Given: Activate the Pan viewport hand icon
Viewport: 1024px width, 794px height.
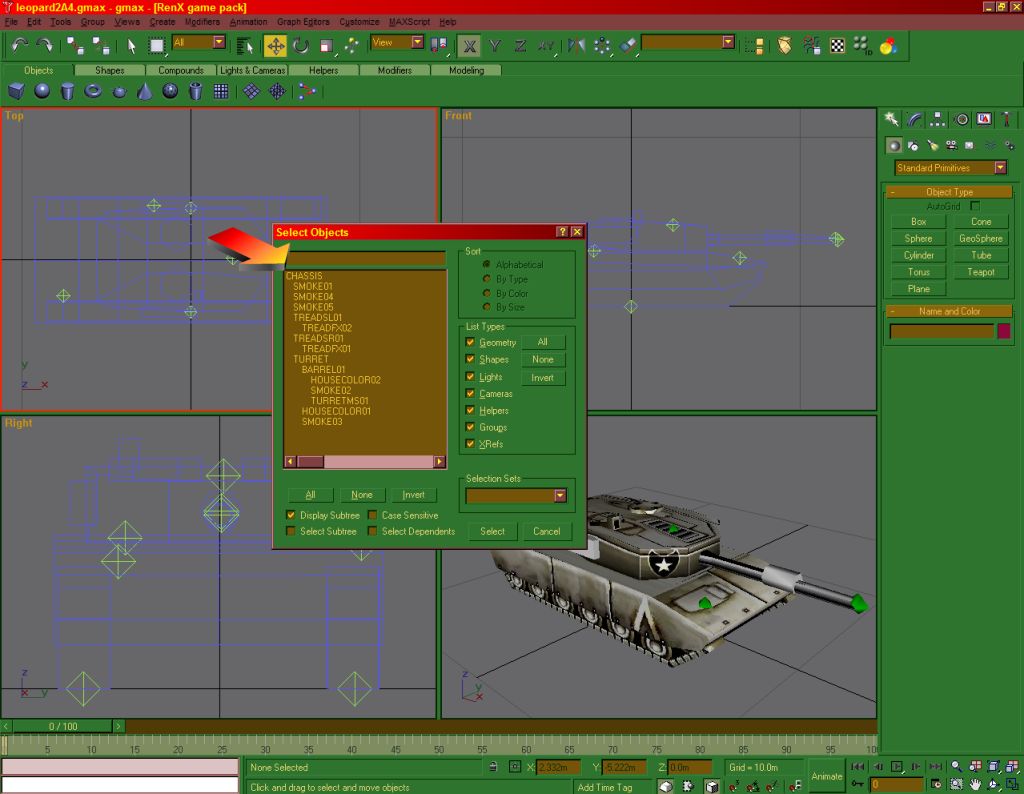Looking at the screenshot, I should [x=974, y=785].
